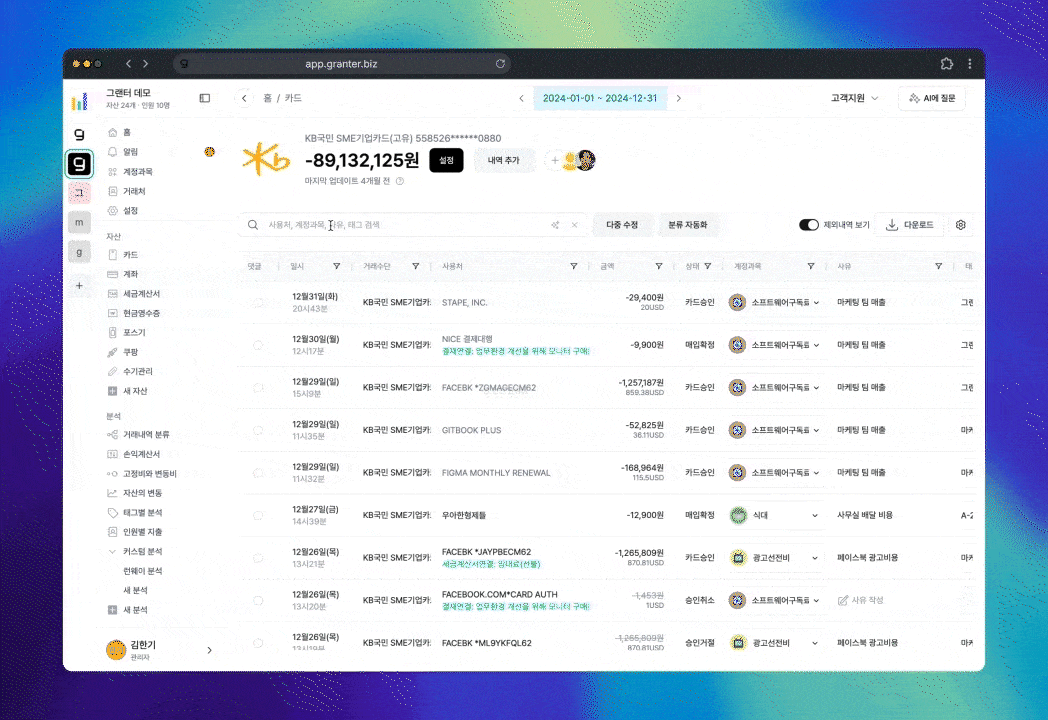
Task: Add a workspace with the plus icon
Action: [x=80, y=285]
